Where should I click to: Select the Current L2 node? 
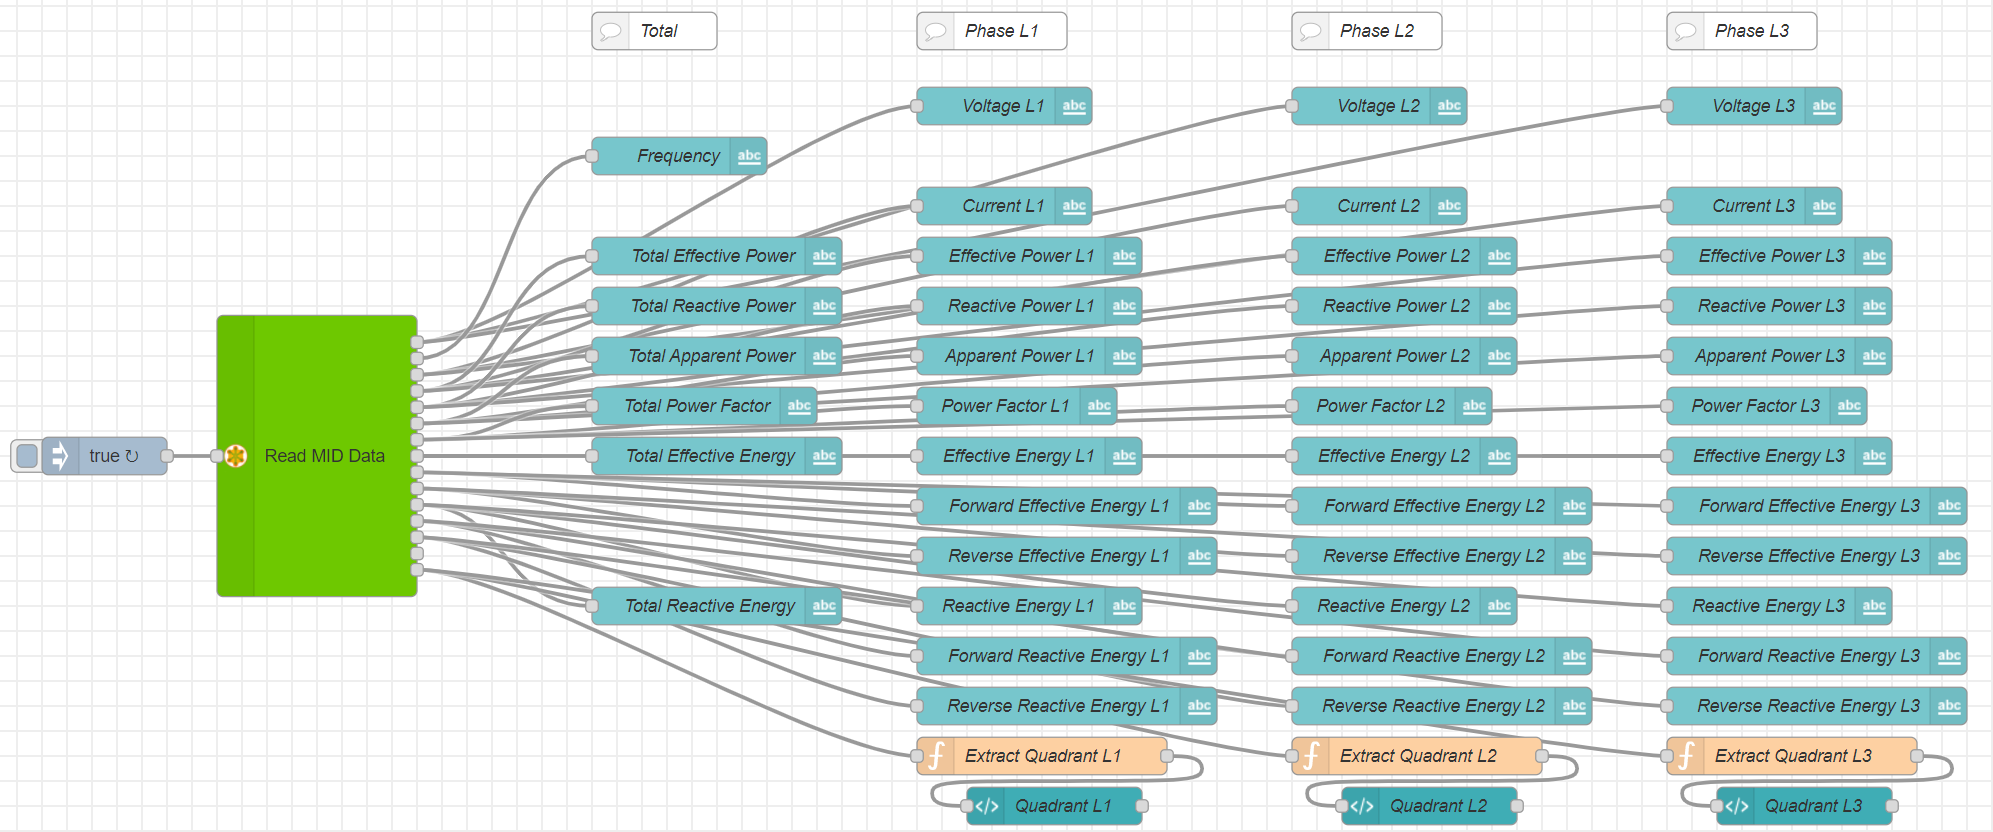tap(1379, 206)
